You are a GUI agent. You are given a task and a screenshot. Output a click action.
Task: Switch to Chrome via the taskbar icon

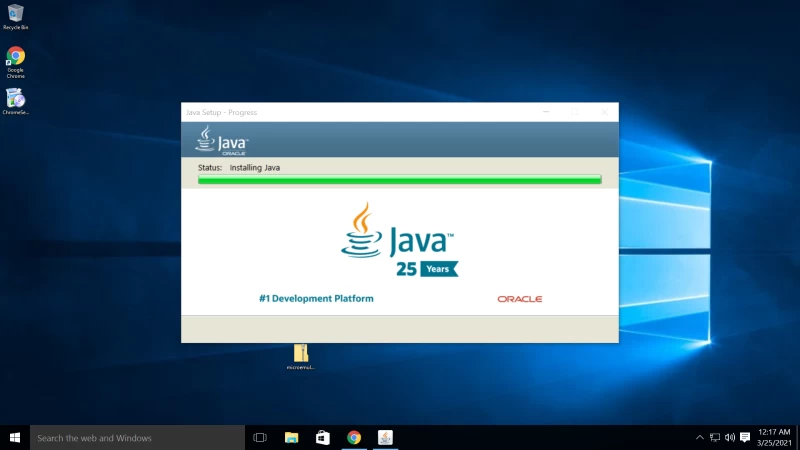click(x=353, y=437)
